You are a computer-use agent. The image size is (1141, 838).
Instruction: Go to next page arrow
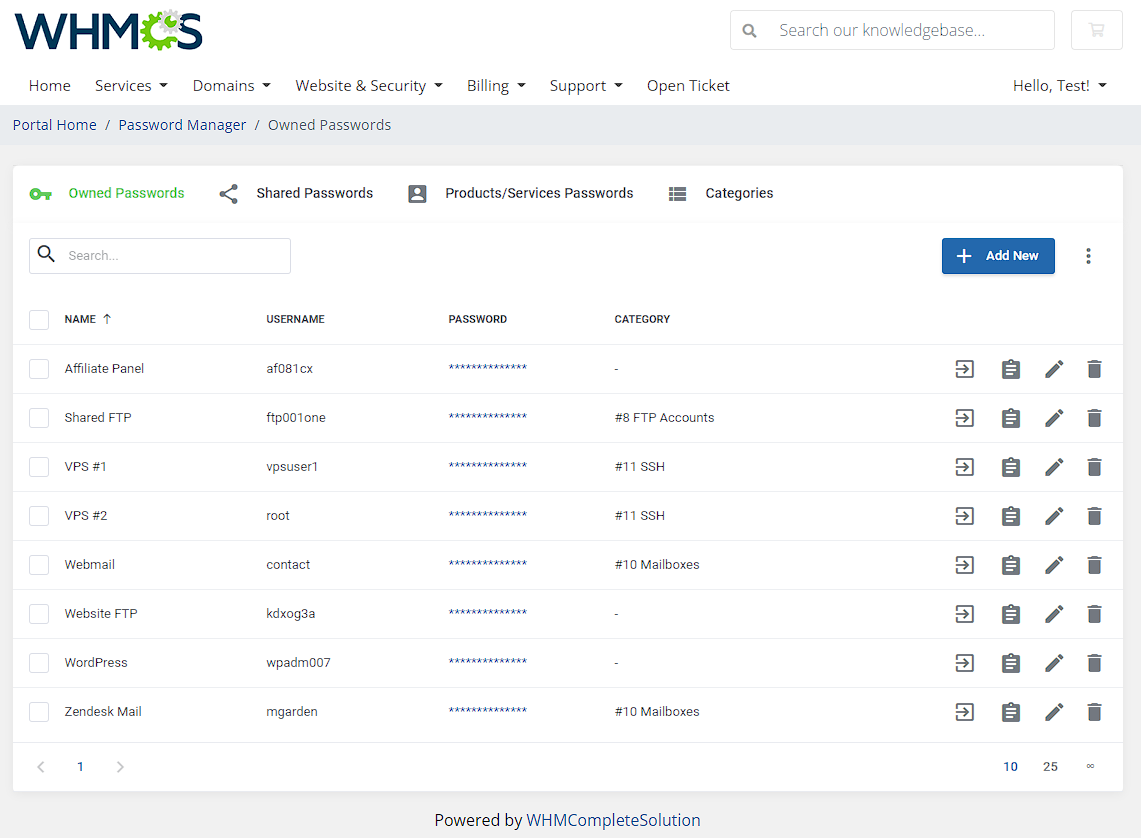tap(120, 767)
